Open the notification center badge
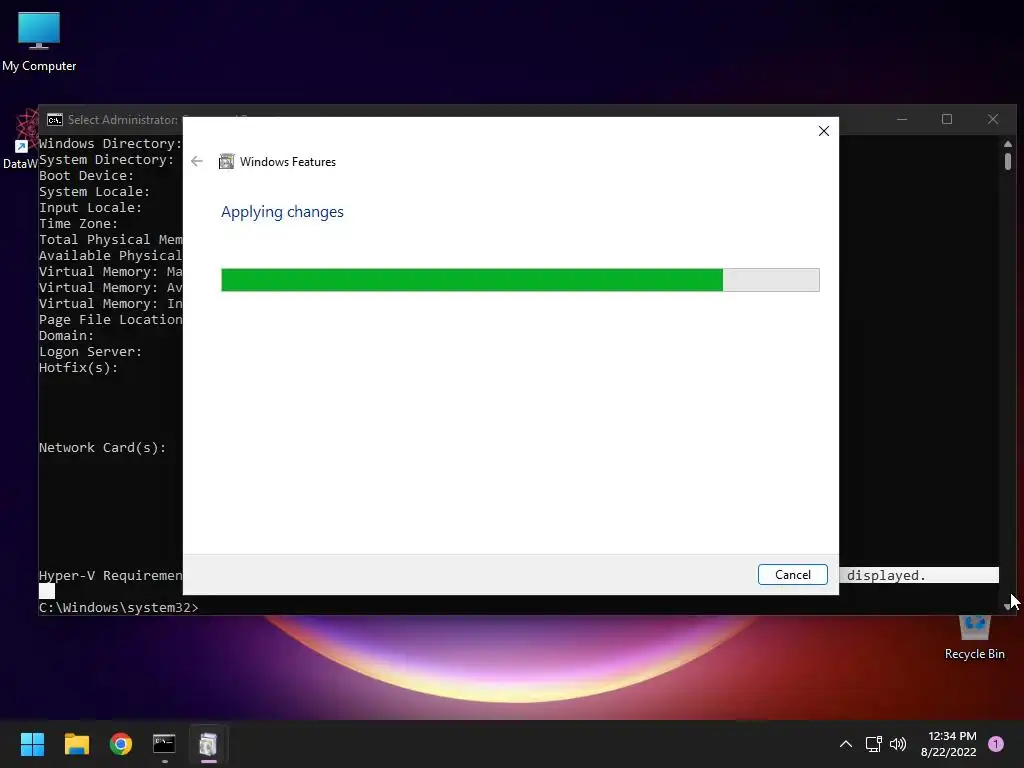 coord(996,744)
